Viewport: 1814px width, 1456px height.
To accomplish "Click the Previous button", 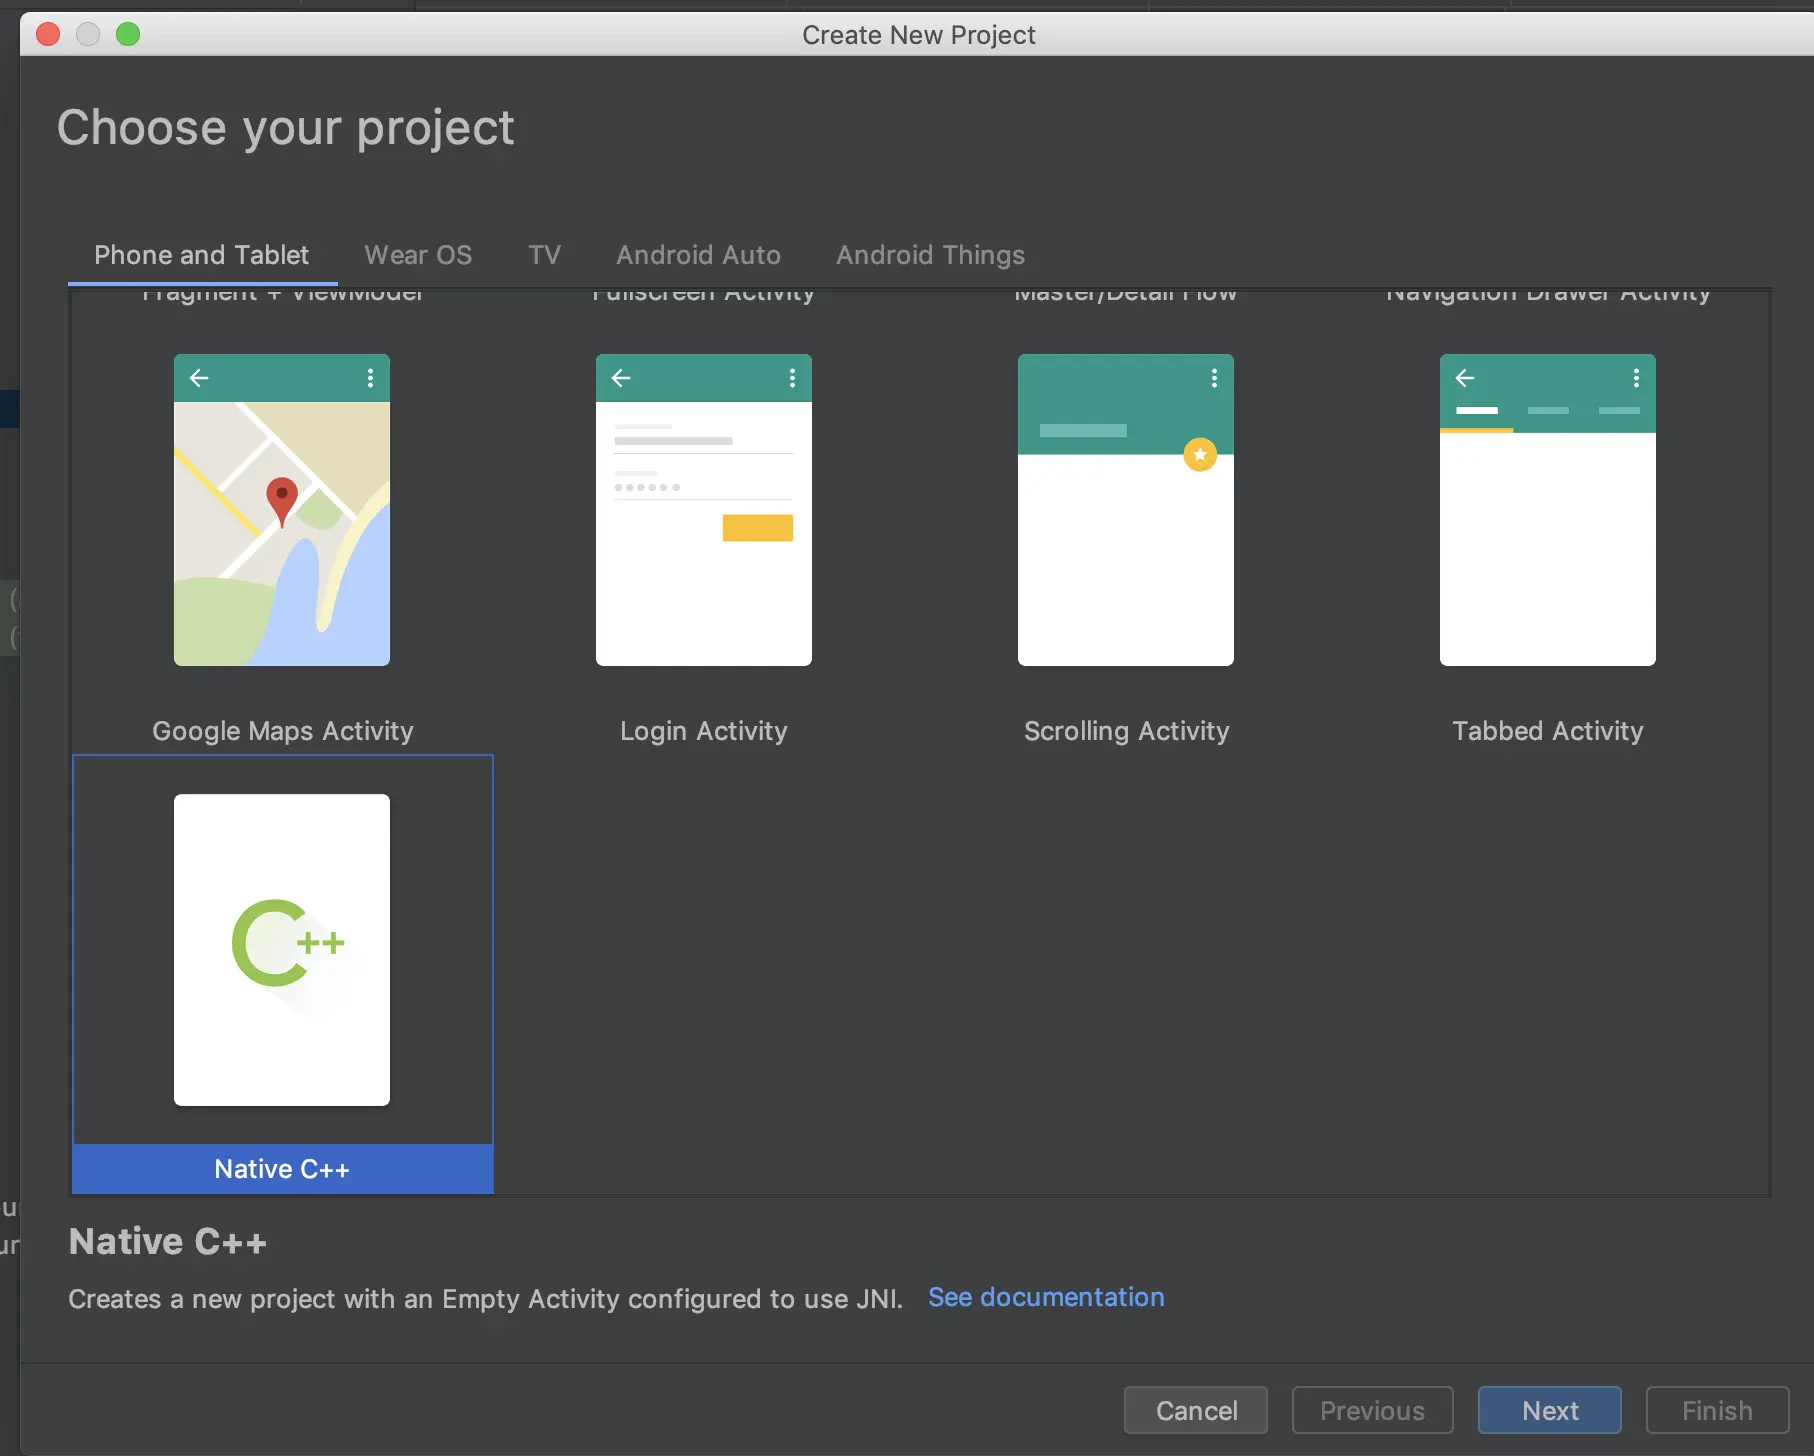I will [x=1373, y=1410].
